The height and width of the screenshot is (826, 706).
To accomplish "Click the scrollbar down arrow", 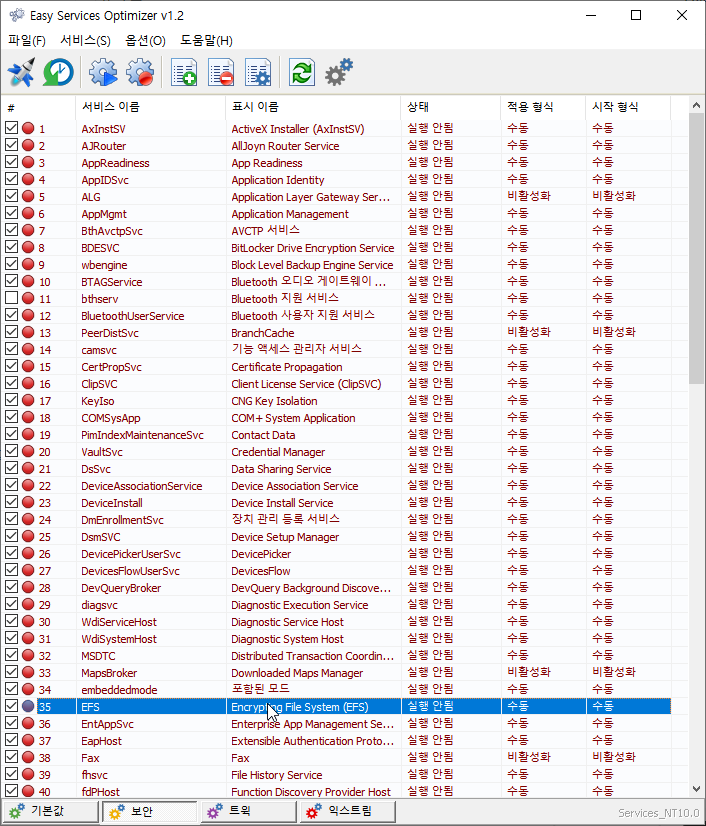I will 696,789.
